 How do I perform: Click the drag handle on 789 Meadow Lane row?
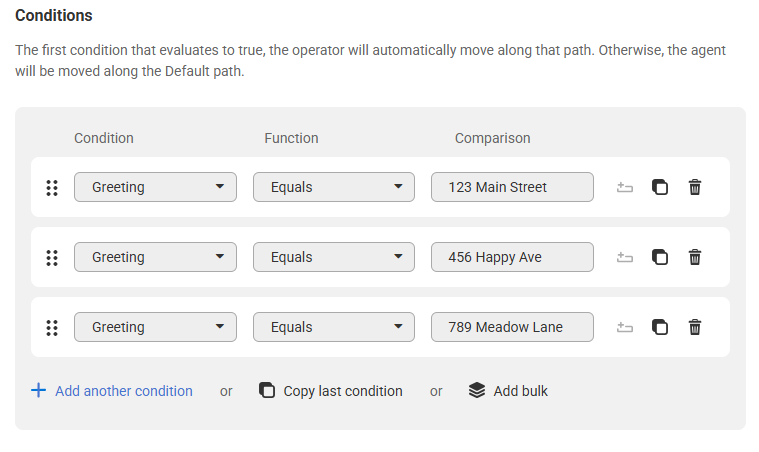tap(52, 328)
